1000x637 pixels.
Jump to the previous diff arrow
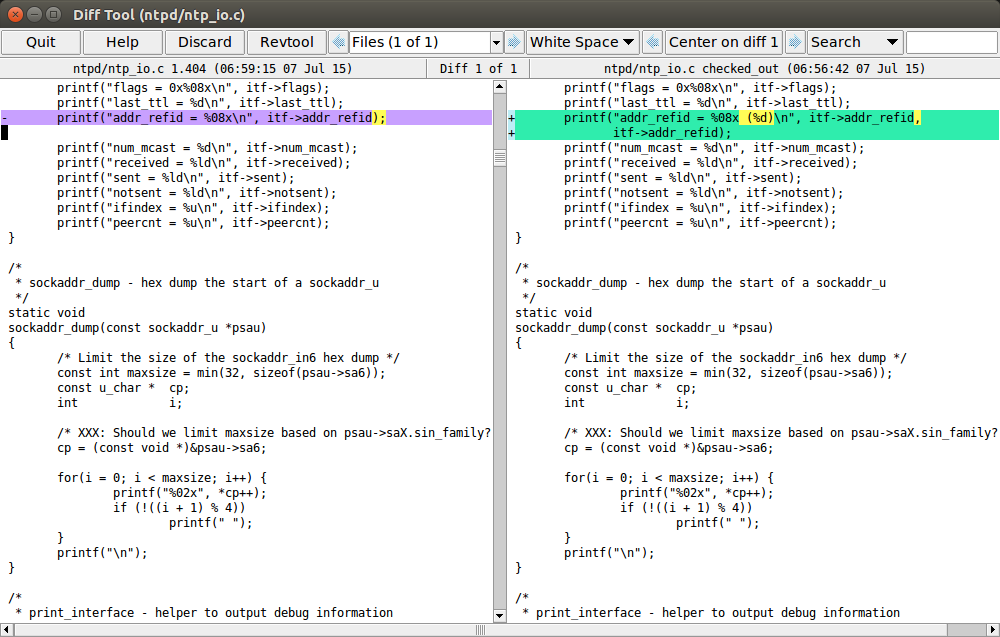652,42
